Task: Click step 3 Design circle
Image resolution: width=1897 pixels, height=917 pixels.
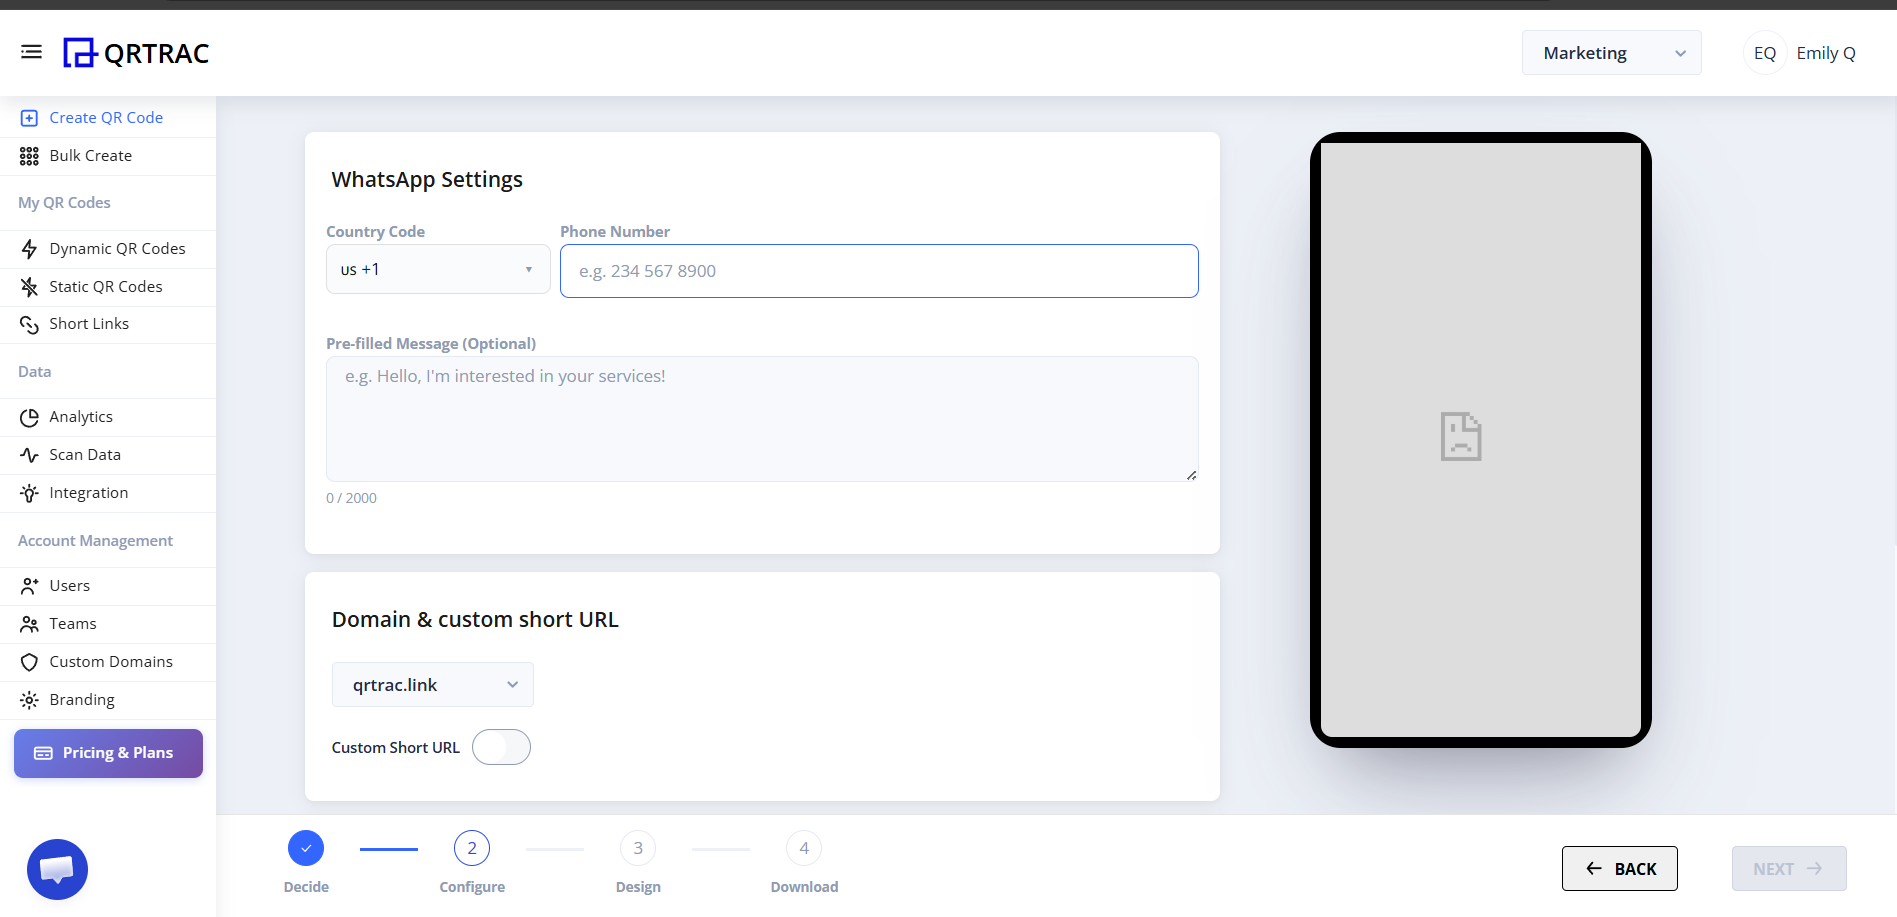Action: coord(638,848)
